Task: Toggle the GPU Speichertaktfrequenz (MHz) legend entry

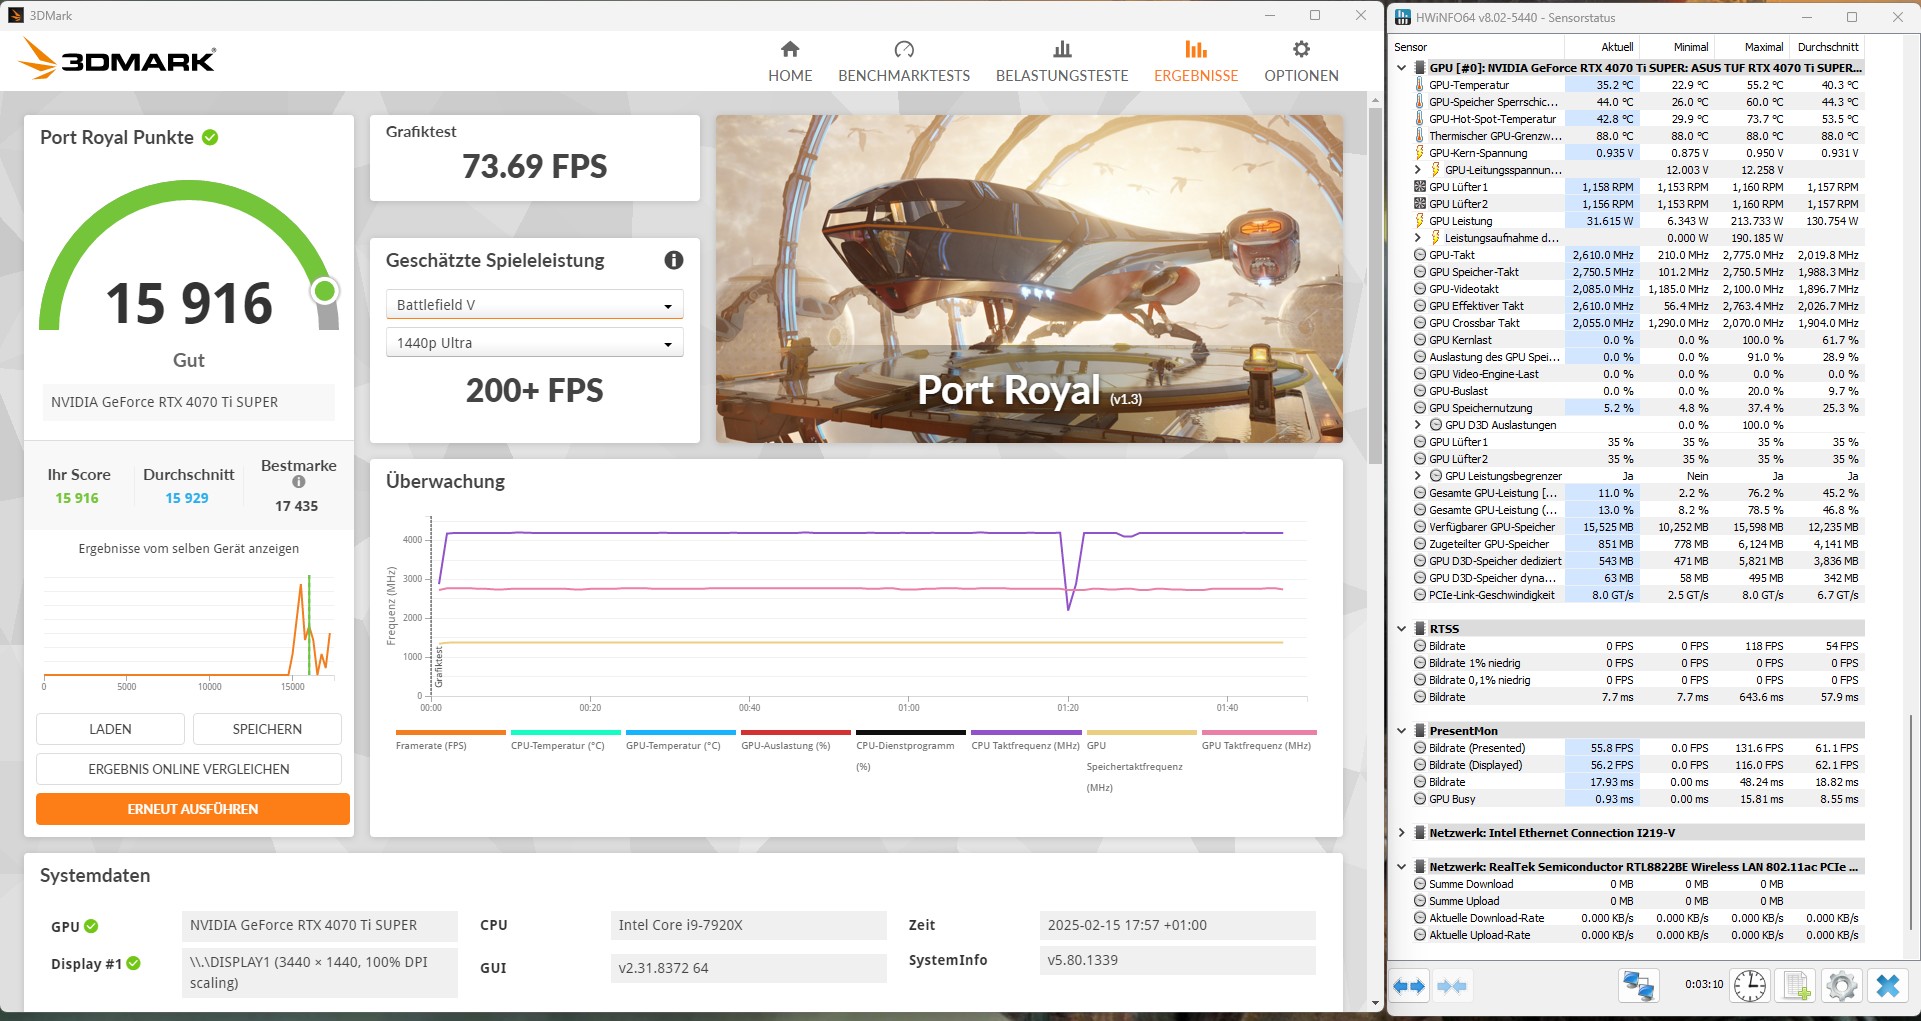Action: (1141, 762)
